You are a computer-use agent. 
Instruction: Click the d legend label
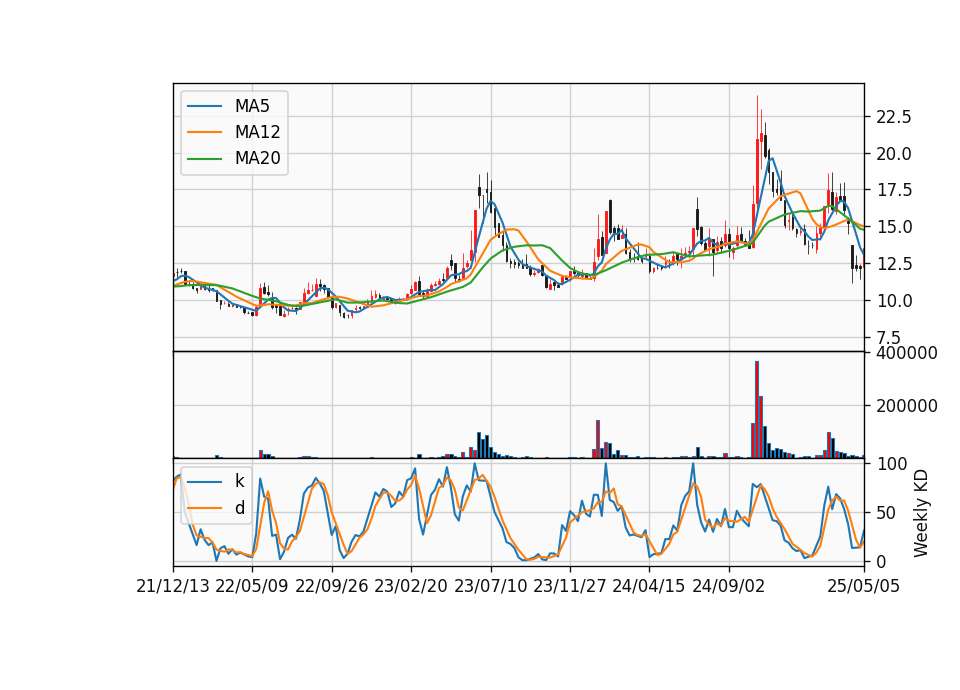click(239, 508)
